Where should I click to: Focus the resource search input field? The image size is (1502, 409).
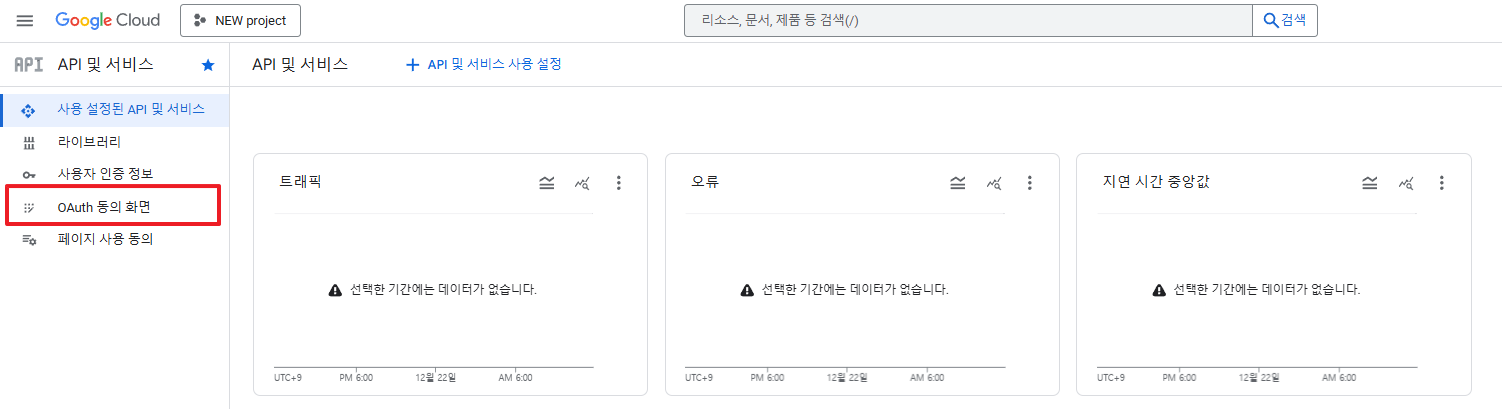(x=967, y=20)
